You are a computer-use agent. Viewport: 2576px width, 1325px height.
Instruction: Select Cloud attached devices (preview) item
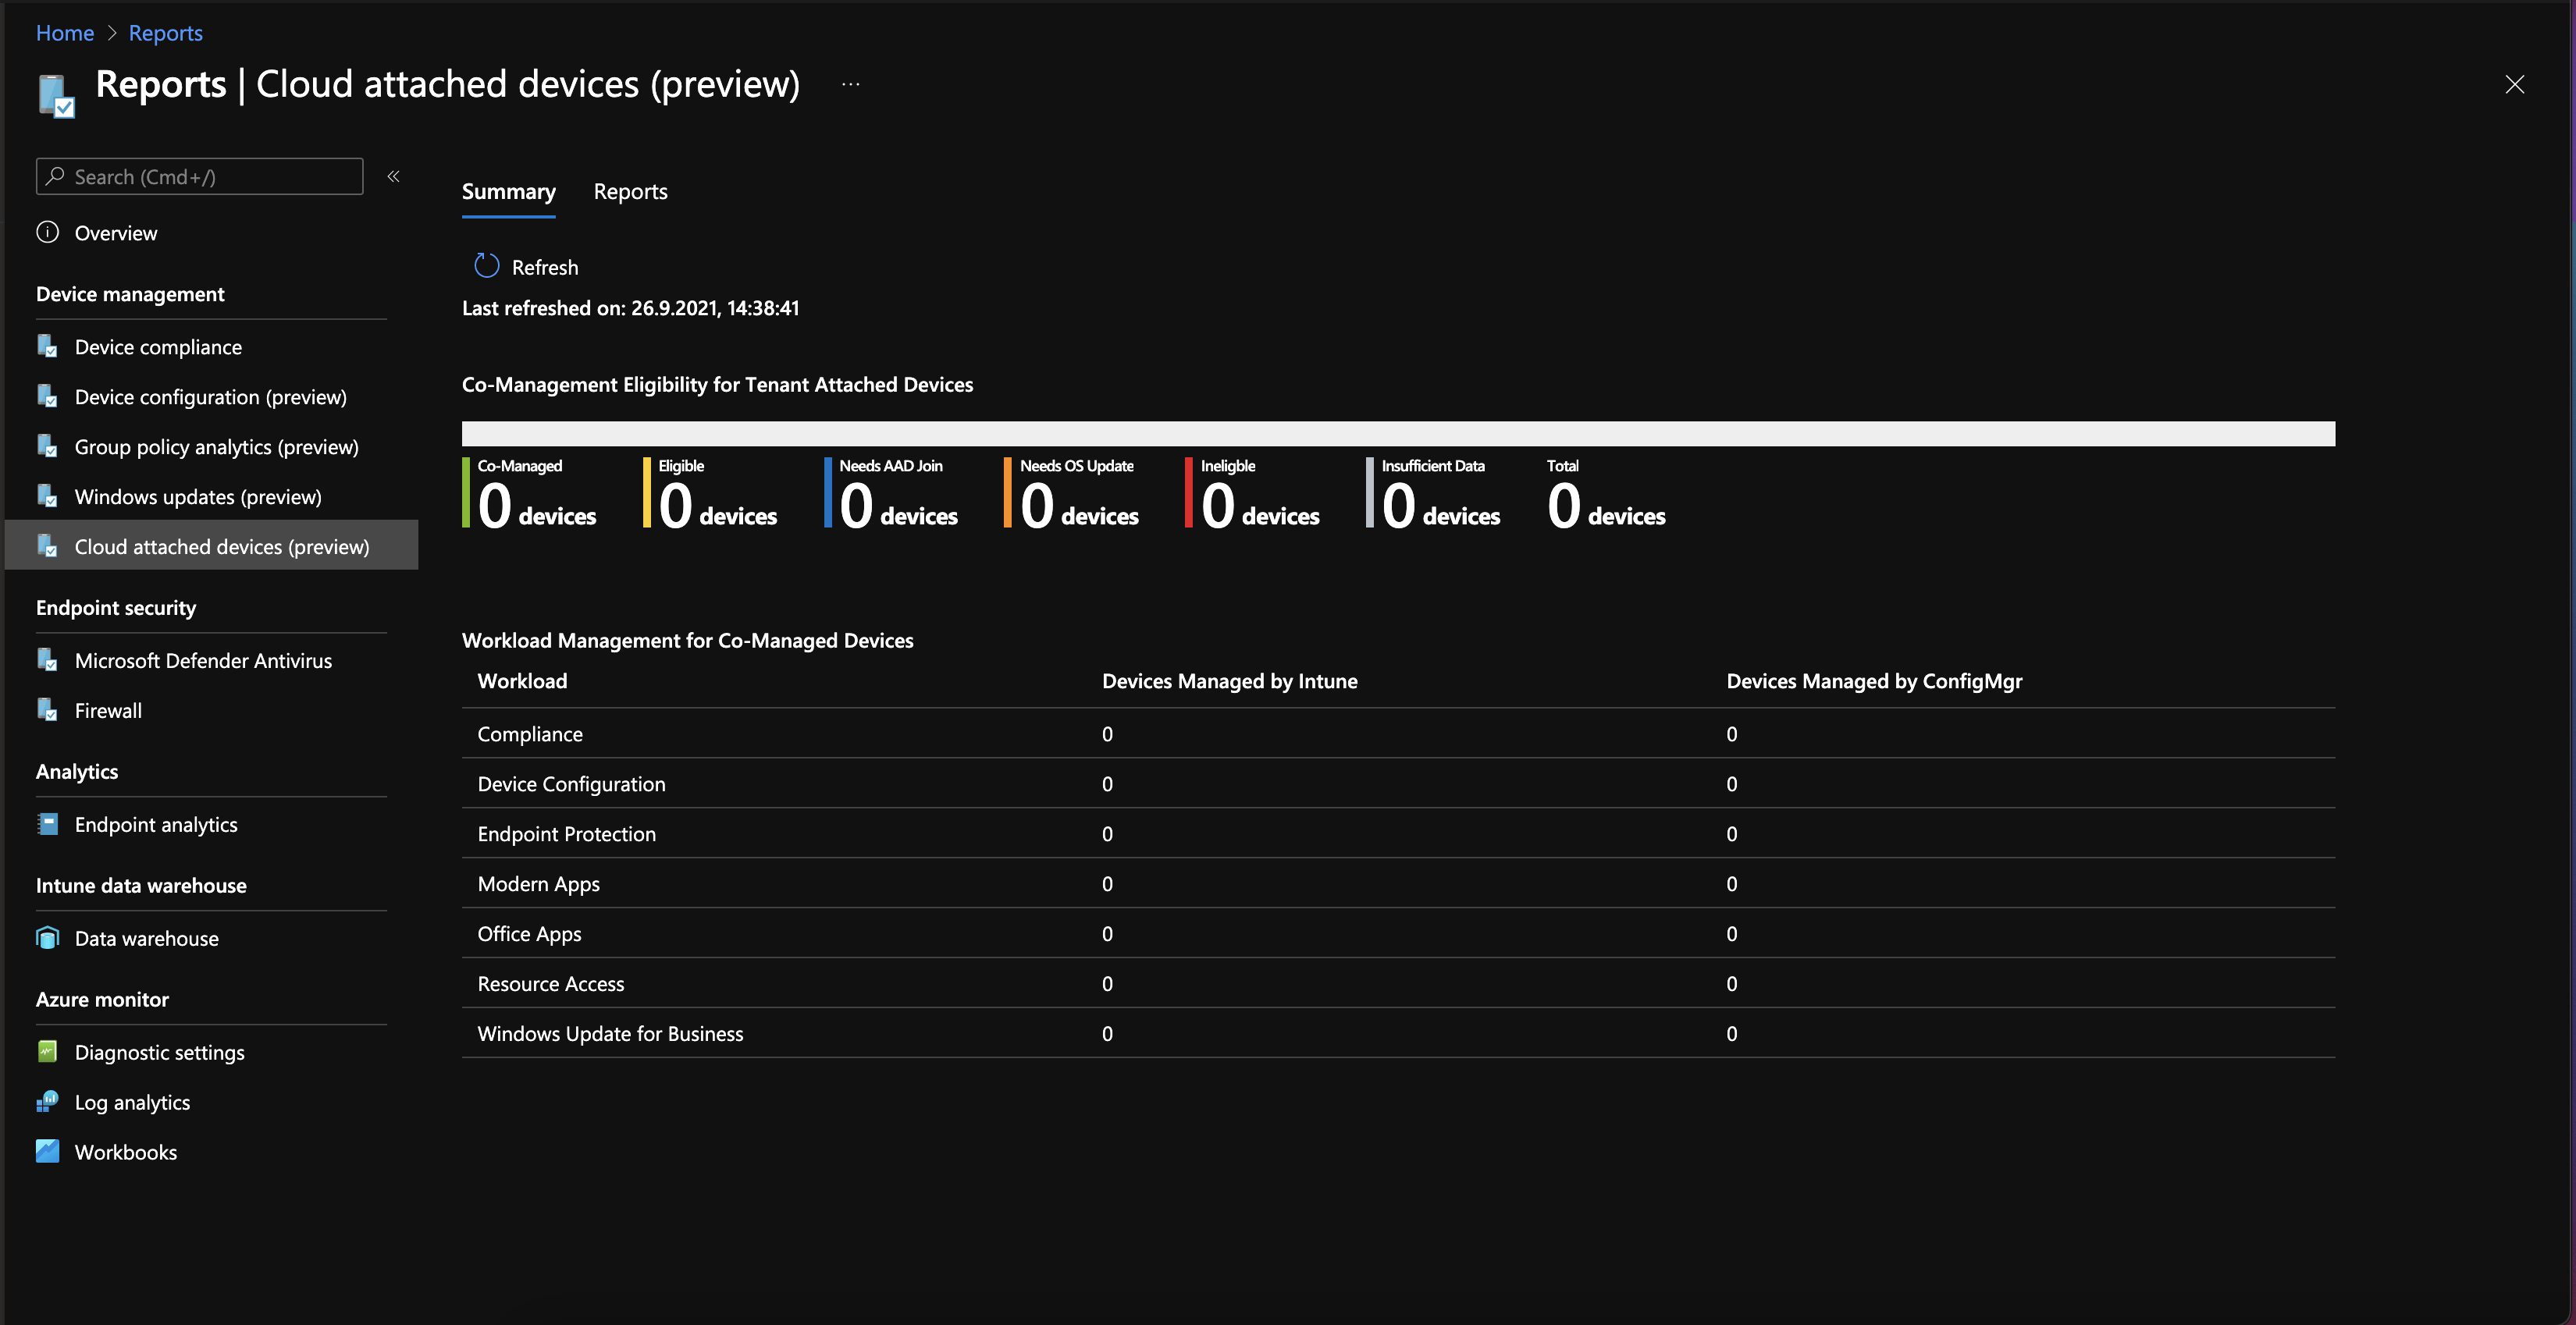point(211,545)
